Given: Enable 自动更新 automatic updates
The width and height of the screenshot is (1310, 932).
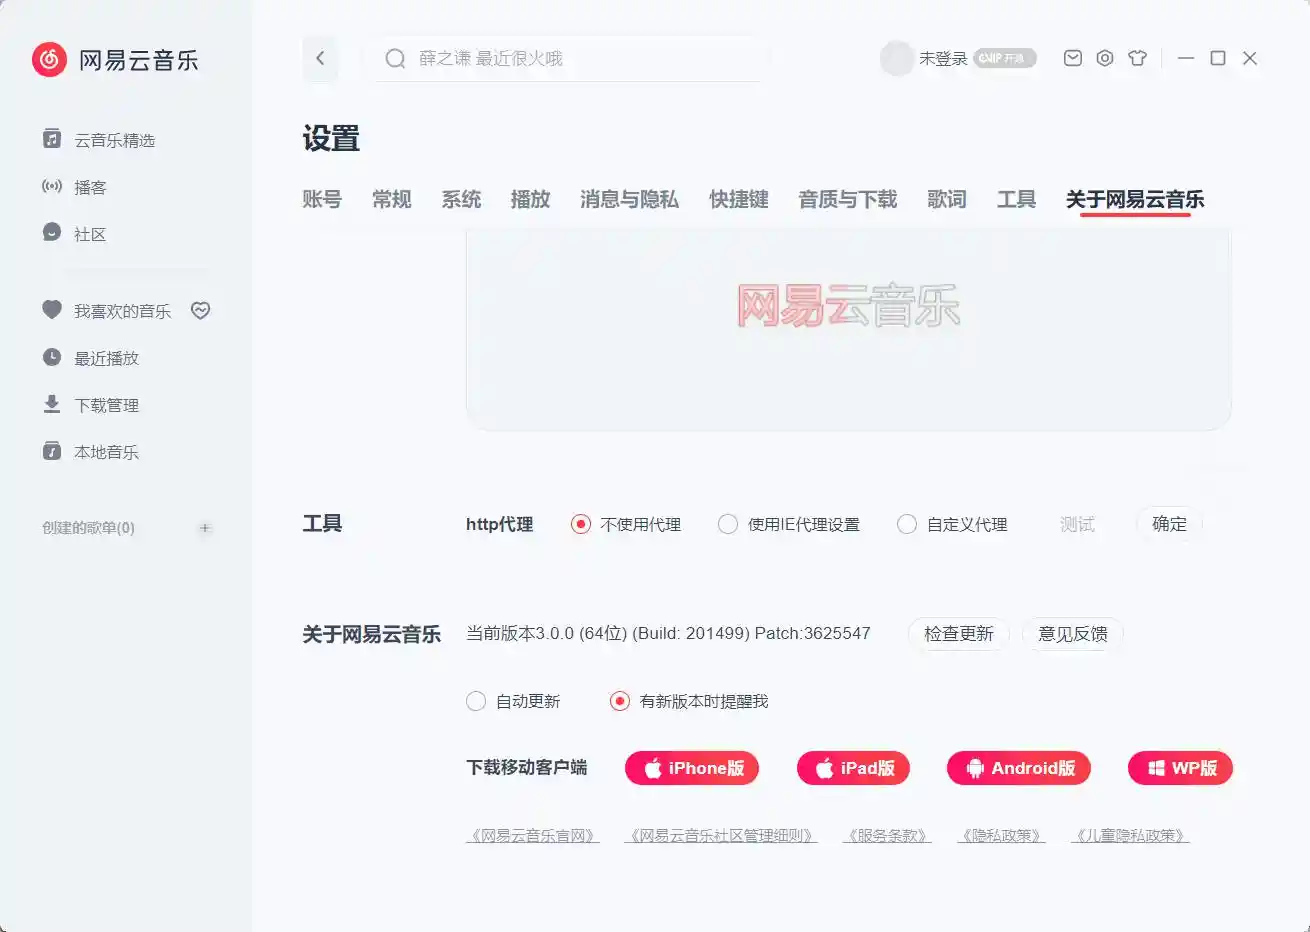Looking at the screenshot, I should (x=476, y=701).
